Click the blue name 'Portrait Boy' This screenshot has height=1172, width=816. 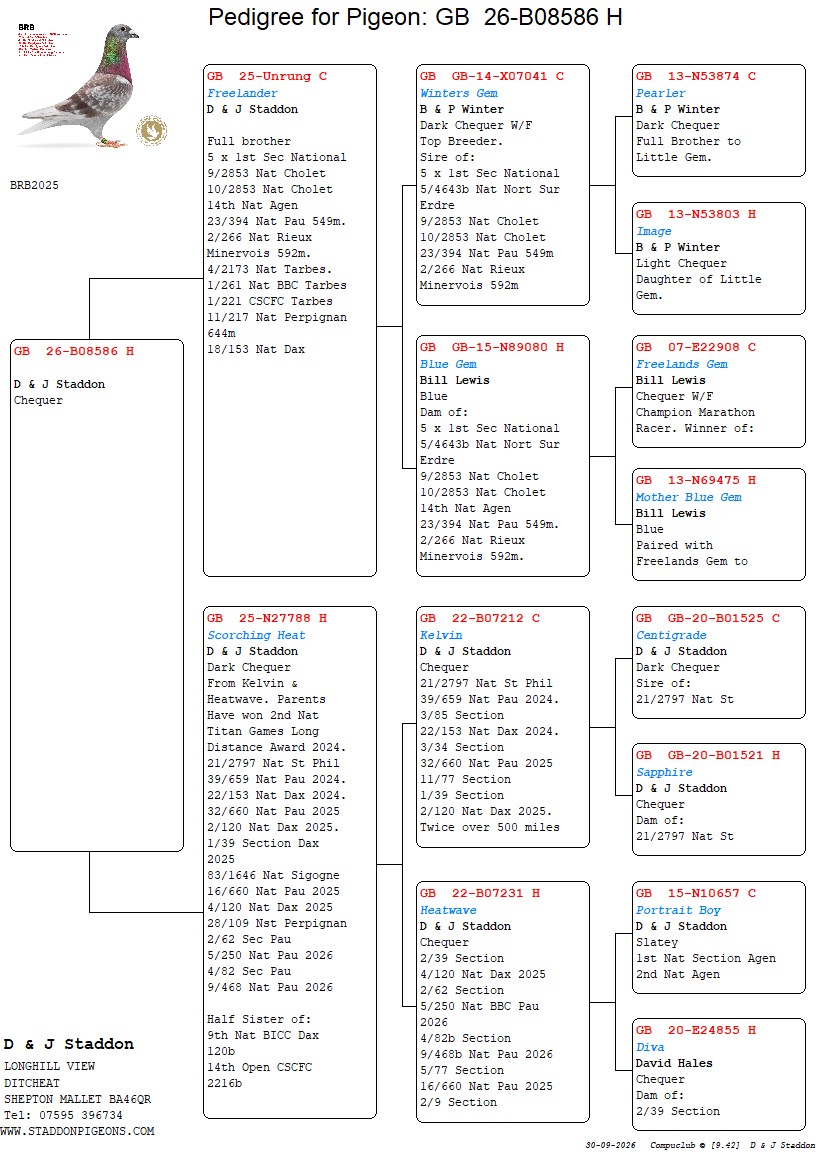679,910
